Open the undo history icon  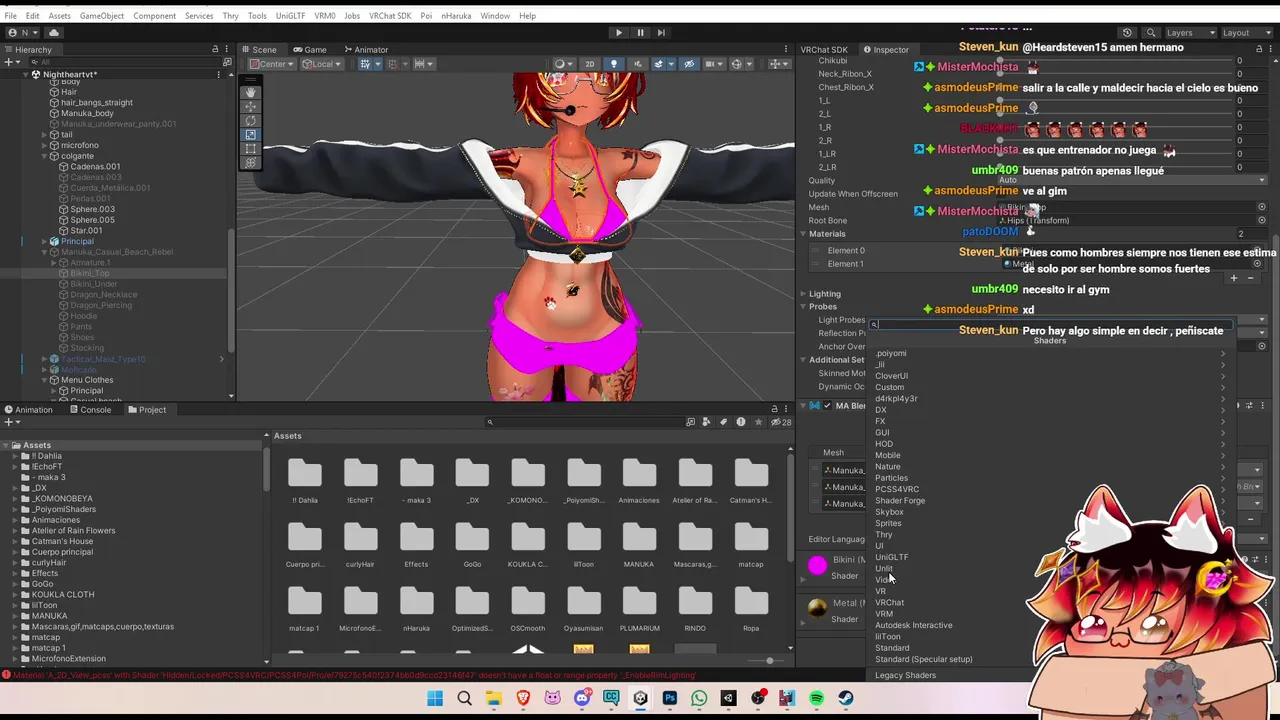pos(1127,32)
